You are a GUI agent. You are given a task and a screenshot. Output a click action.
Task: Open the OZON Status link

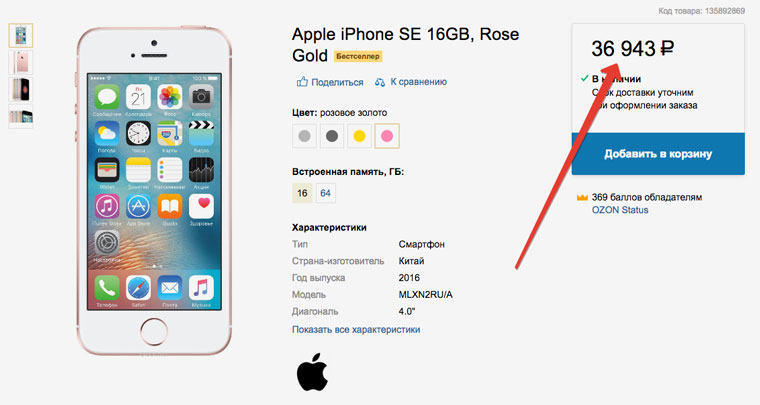pyautogui.click(x=620, y=210)
